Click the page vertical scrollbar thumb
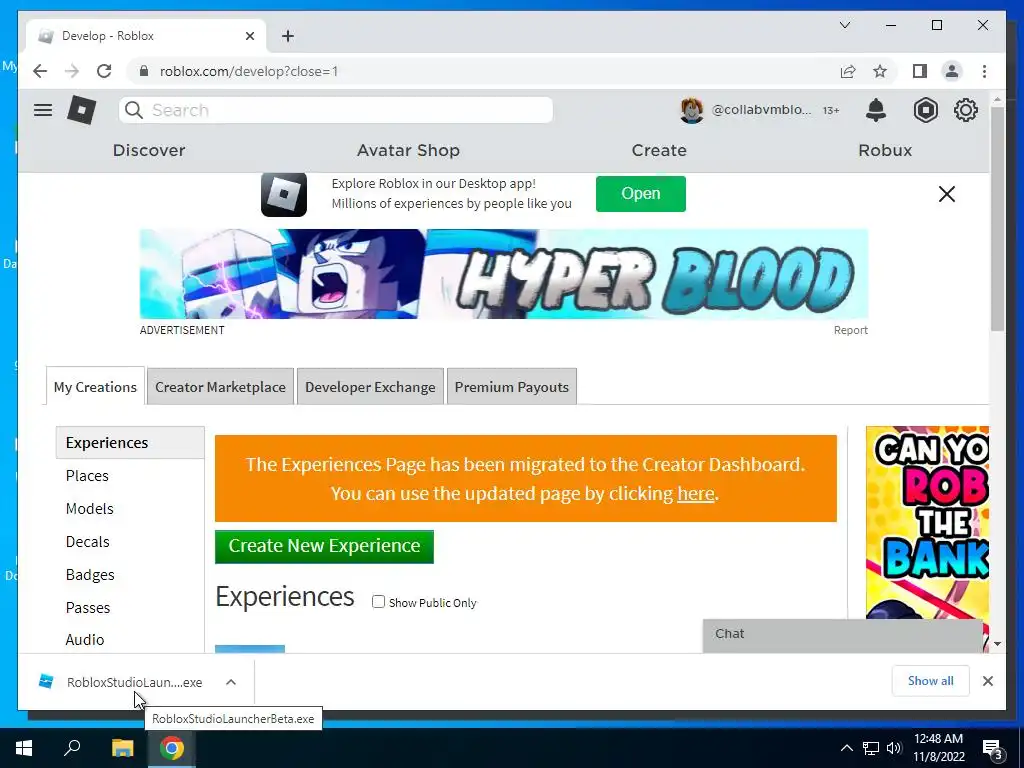This screenshot has width=1024, height=768. (997, 219)
